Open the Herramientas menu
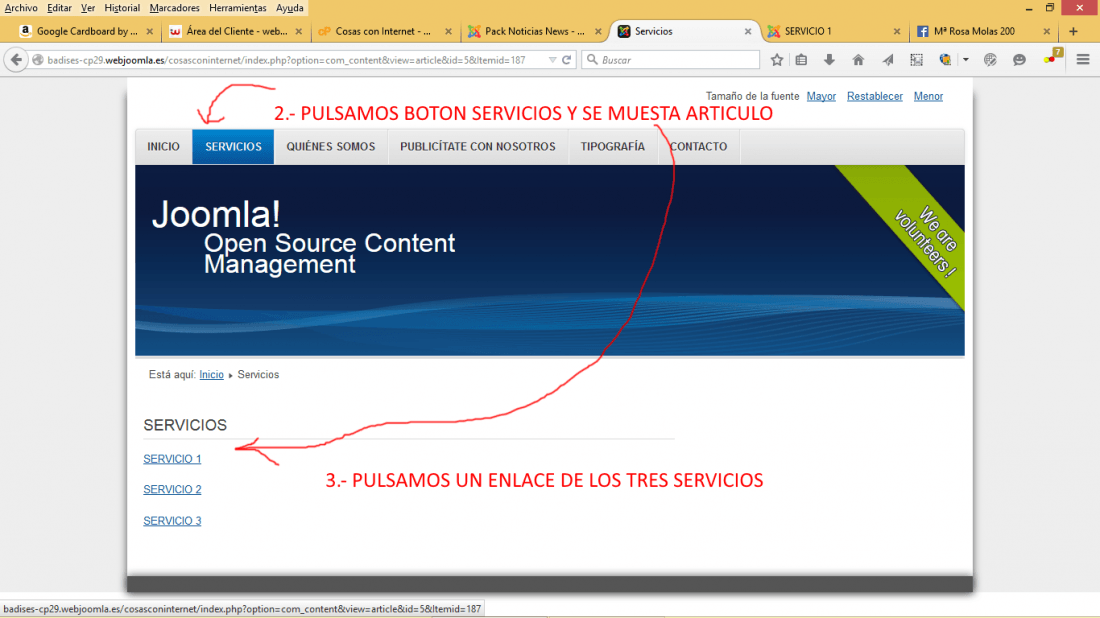 pyautogui.click(x=238, y=8)
